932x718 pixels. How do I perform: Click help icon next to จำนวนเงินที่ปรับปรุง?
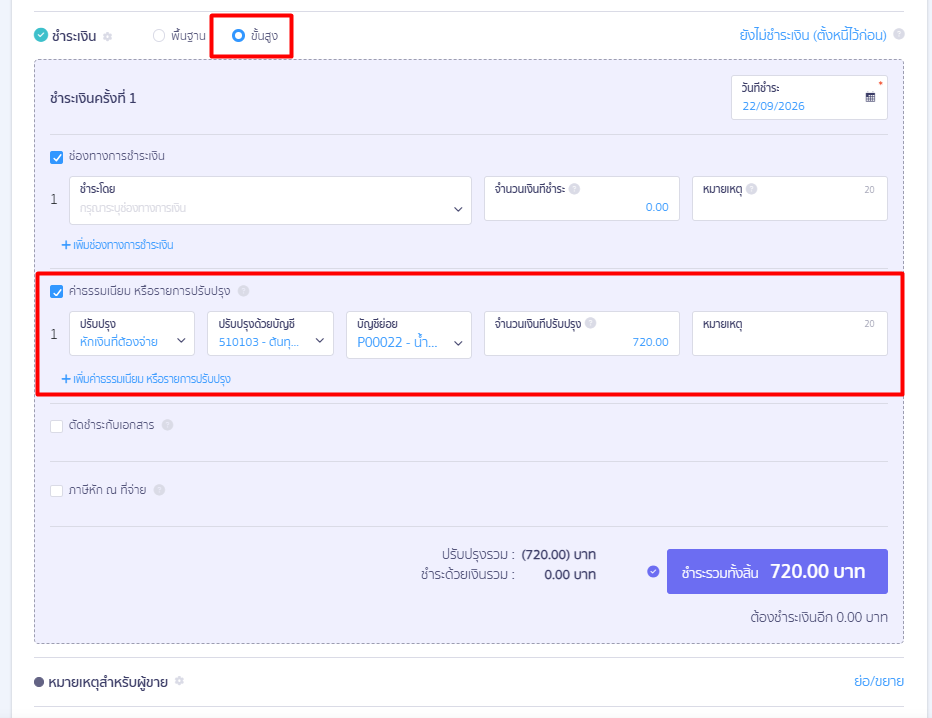click(x=590, y=323)
